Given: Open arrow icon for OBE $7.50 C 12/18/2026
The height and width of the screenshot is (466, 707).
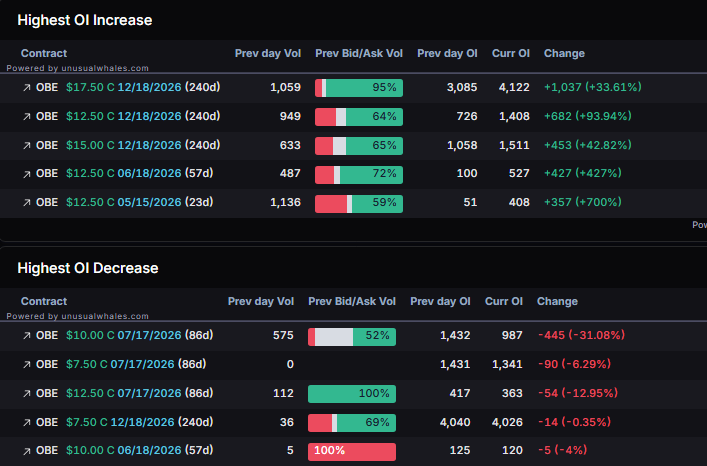Looking at the screenshot, I should coord(27,422).
